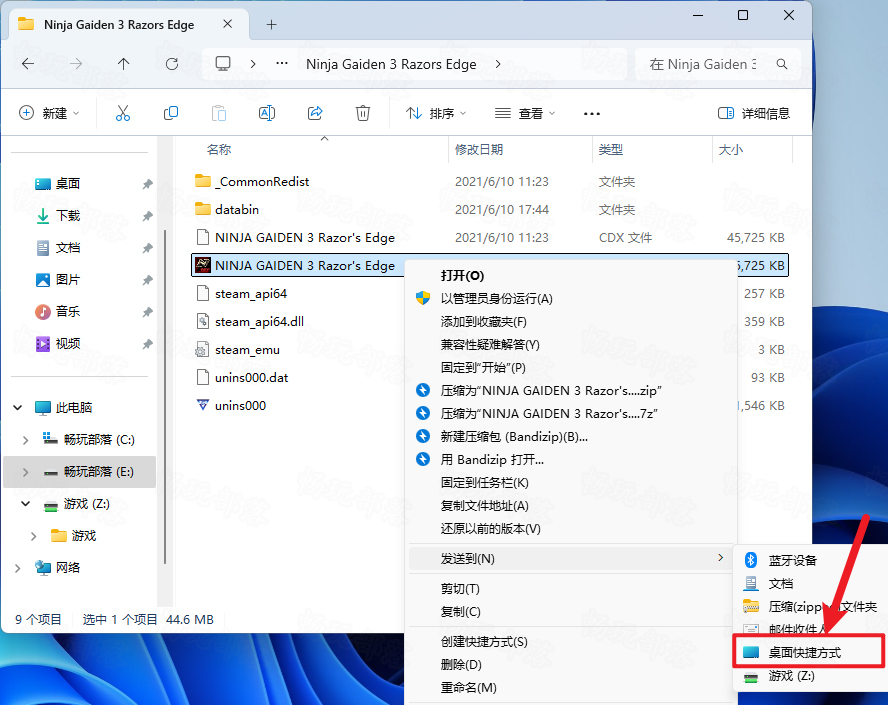888x705 pixels.
Task: Open Pictures (图片) in sidebar
Action: click(x=67, y=280)
